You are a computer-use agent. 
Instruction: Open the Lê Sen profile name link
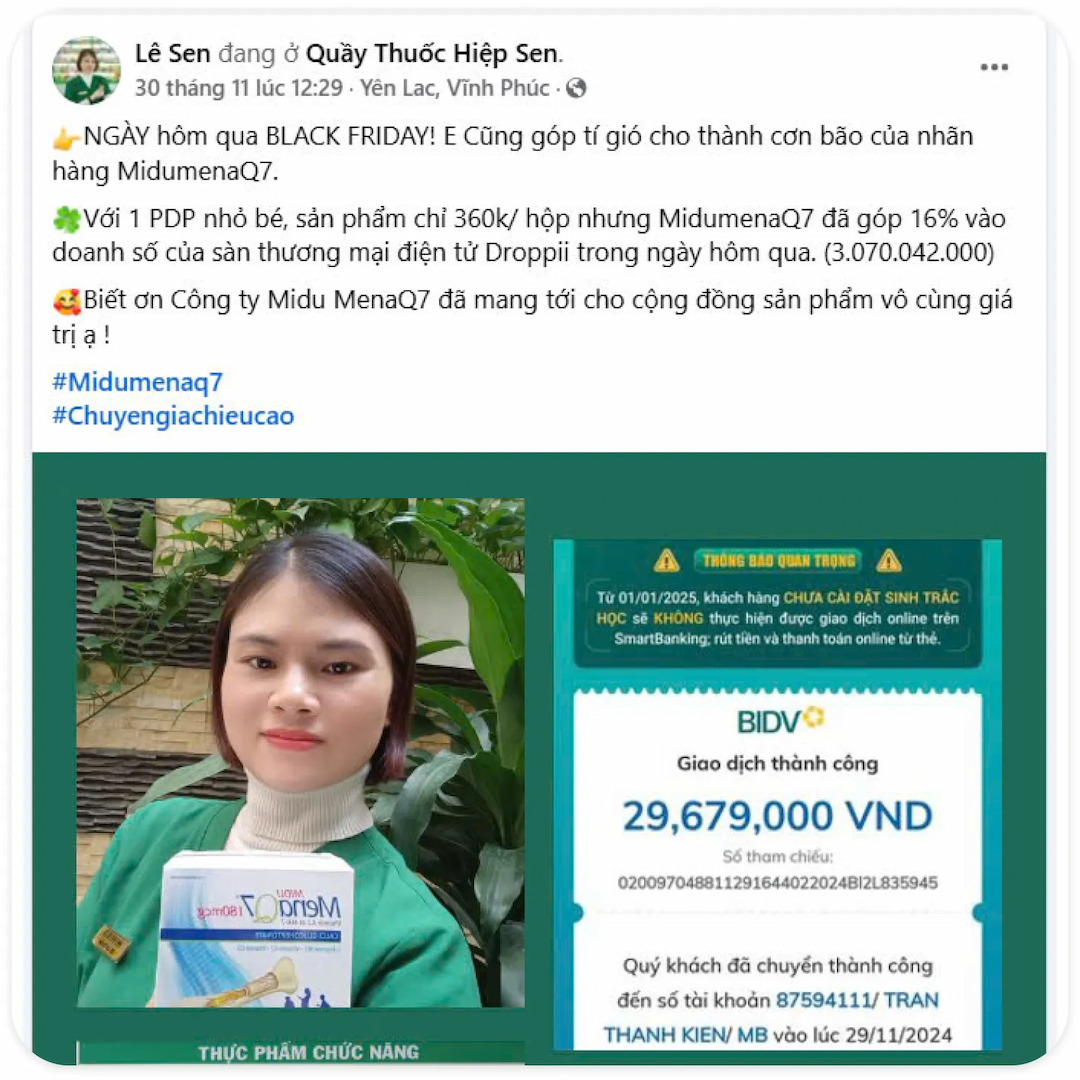point(172,53)
